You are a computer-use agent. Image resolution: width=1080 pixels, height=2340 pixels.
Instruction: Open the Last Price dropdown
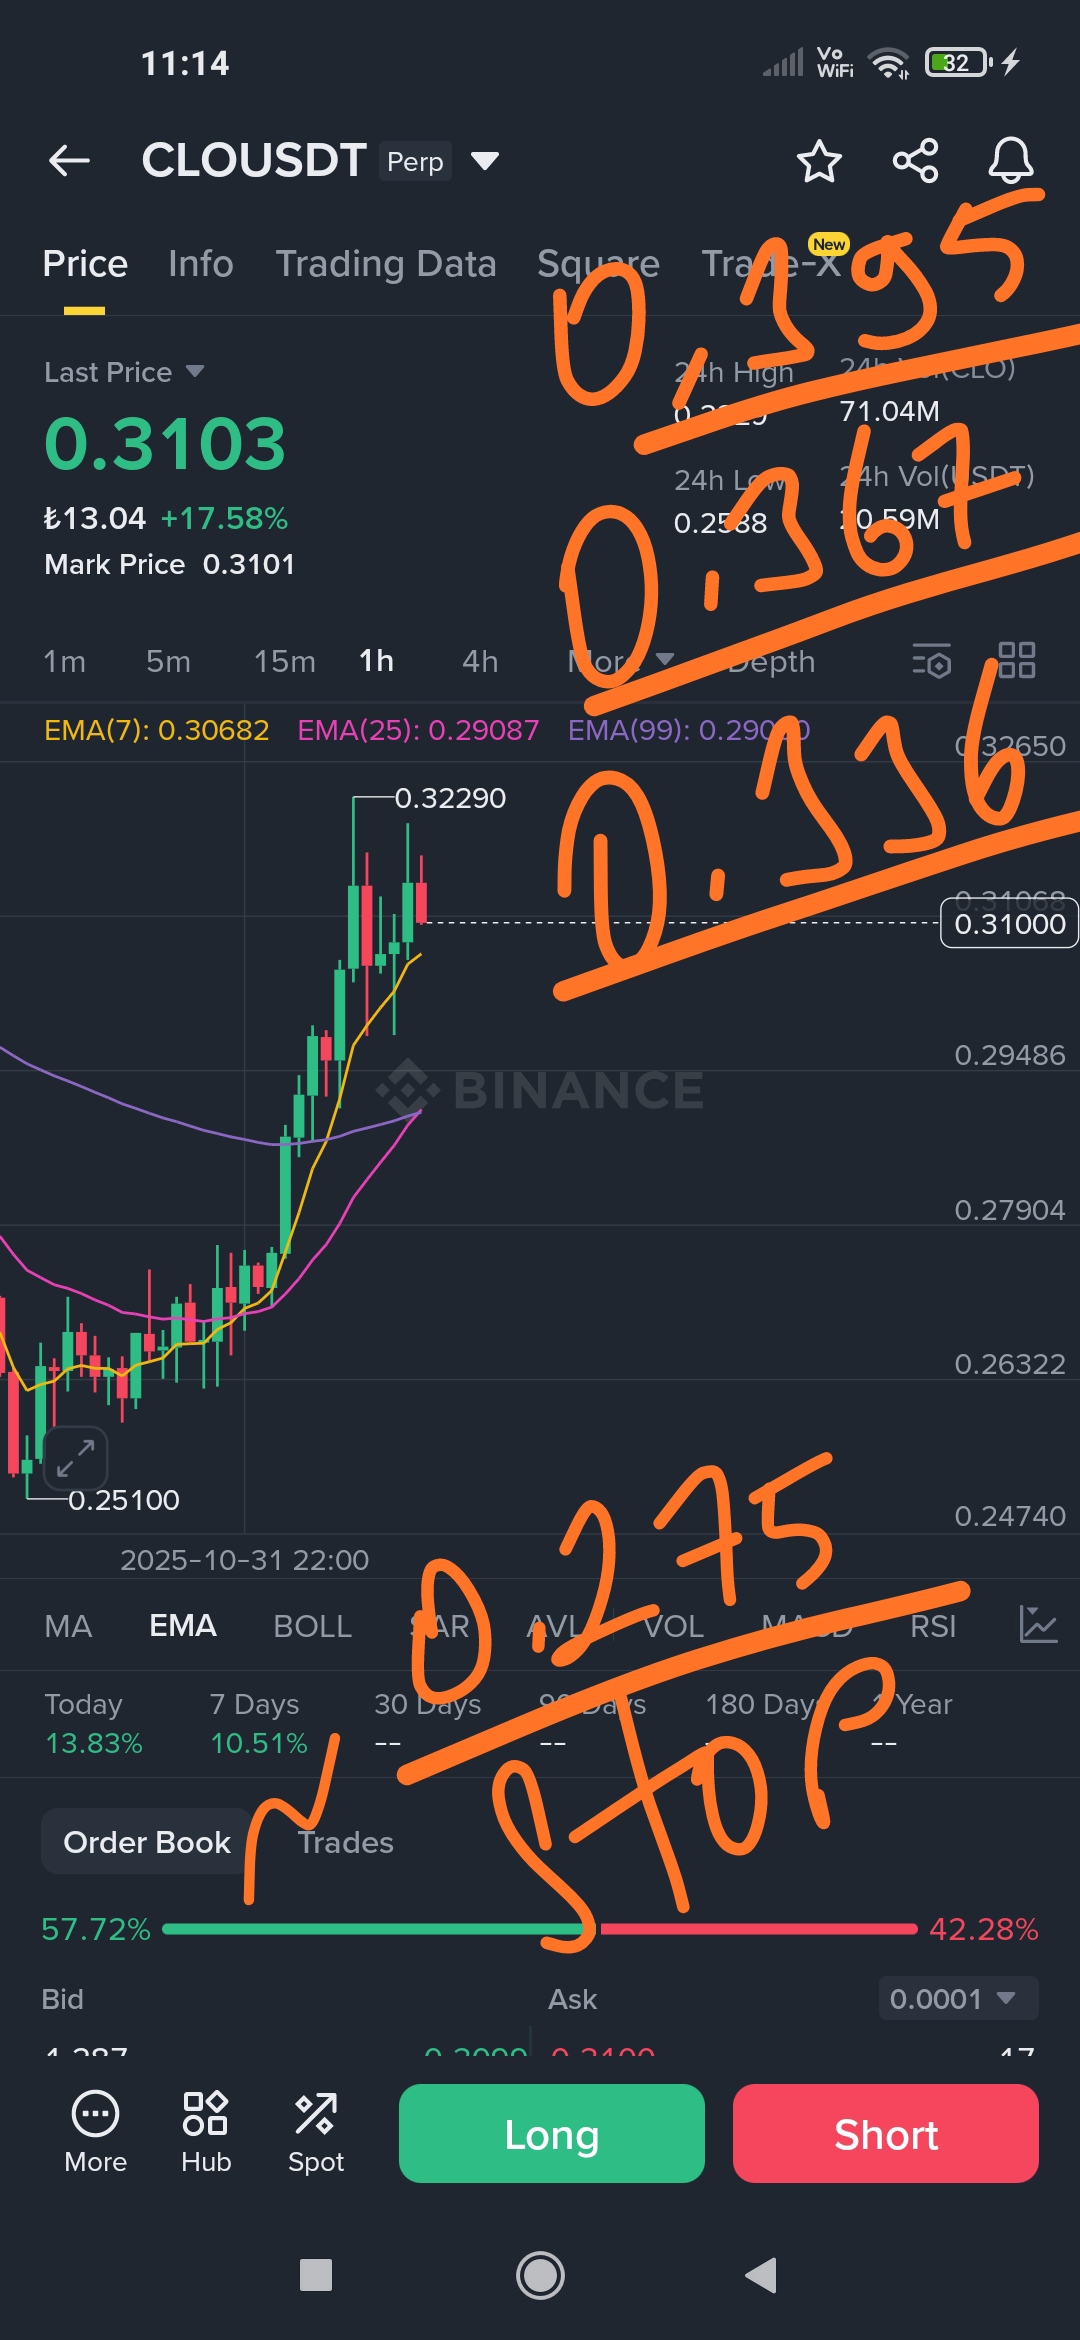point(124,372)
